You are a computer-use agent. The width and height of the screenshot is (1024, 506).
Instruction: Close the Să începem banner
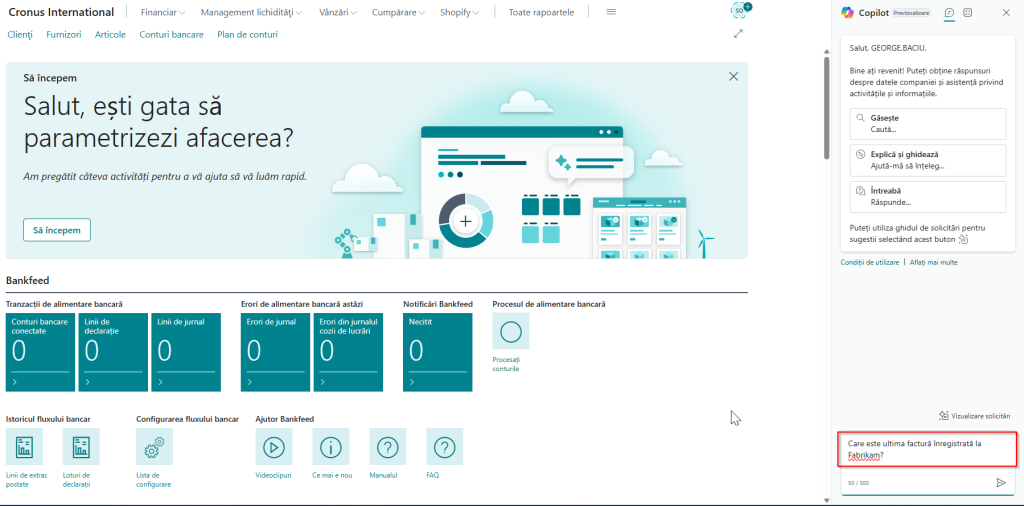pos(733,76)
